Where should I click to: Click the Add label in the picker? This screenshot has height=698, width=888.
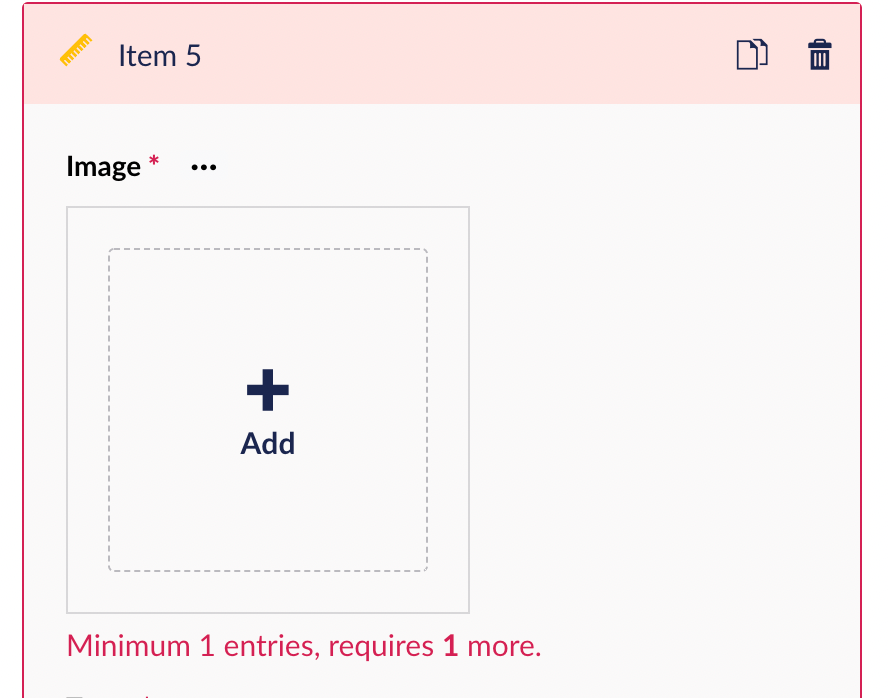[268, 444]
